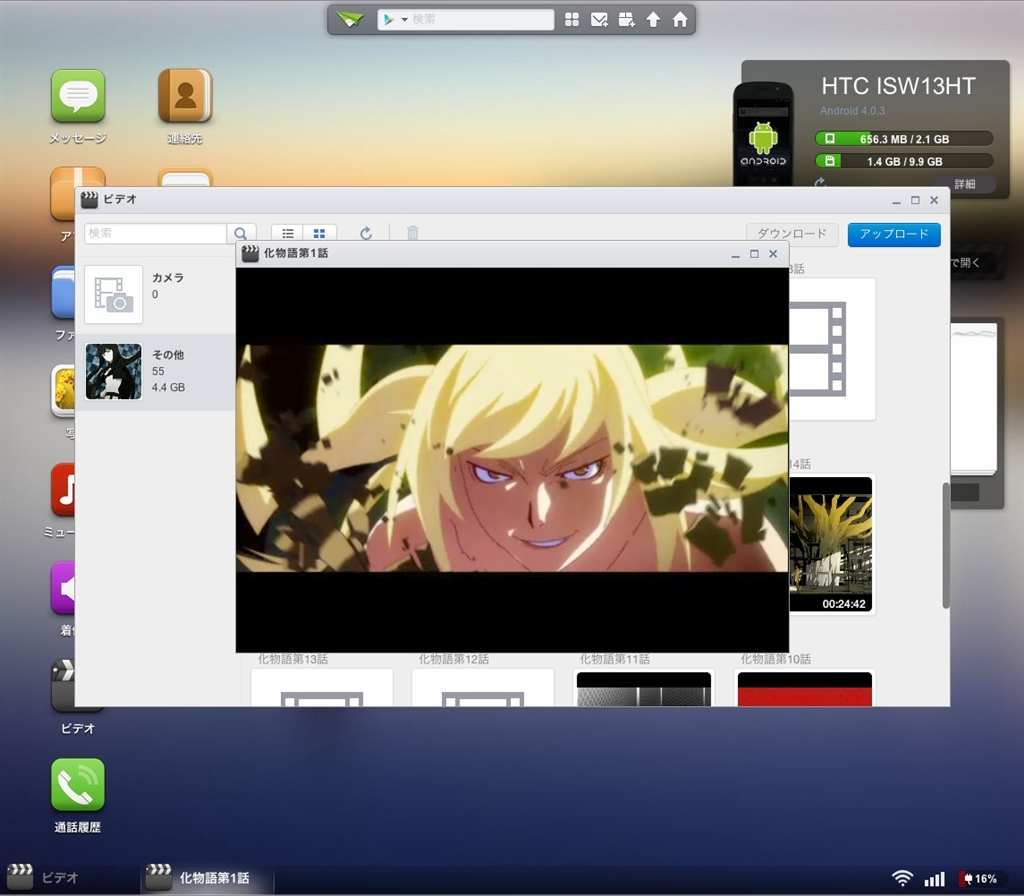1024x896 pixels.
Task: Maximize the 化物語第1話 player window
Action: point(754,253)
